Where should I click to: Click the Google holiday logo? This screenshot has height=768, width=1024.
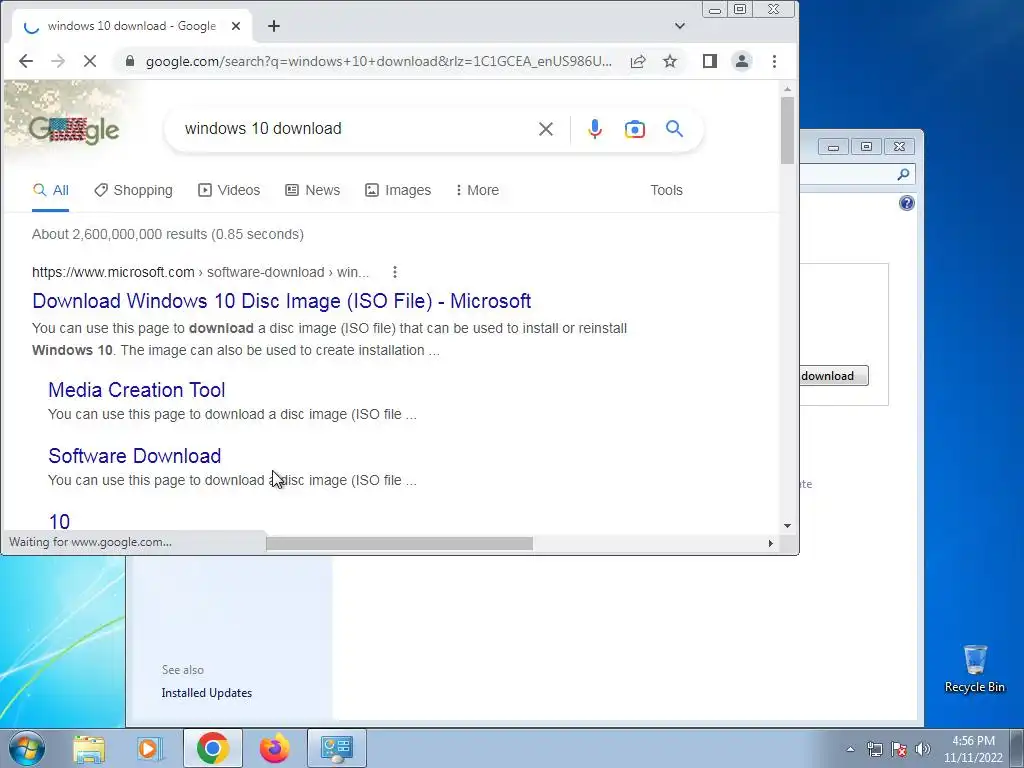(x=74, y=131)
